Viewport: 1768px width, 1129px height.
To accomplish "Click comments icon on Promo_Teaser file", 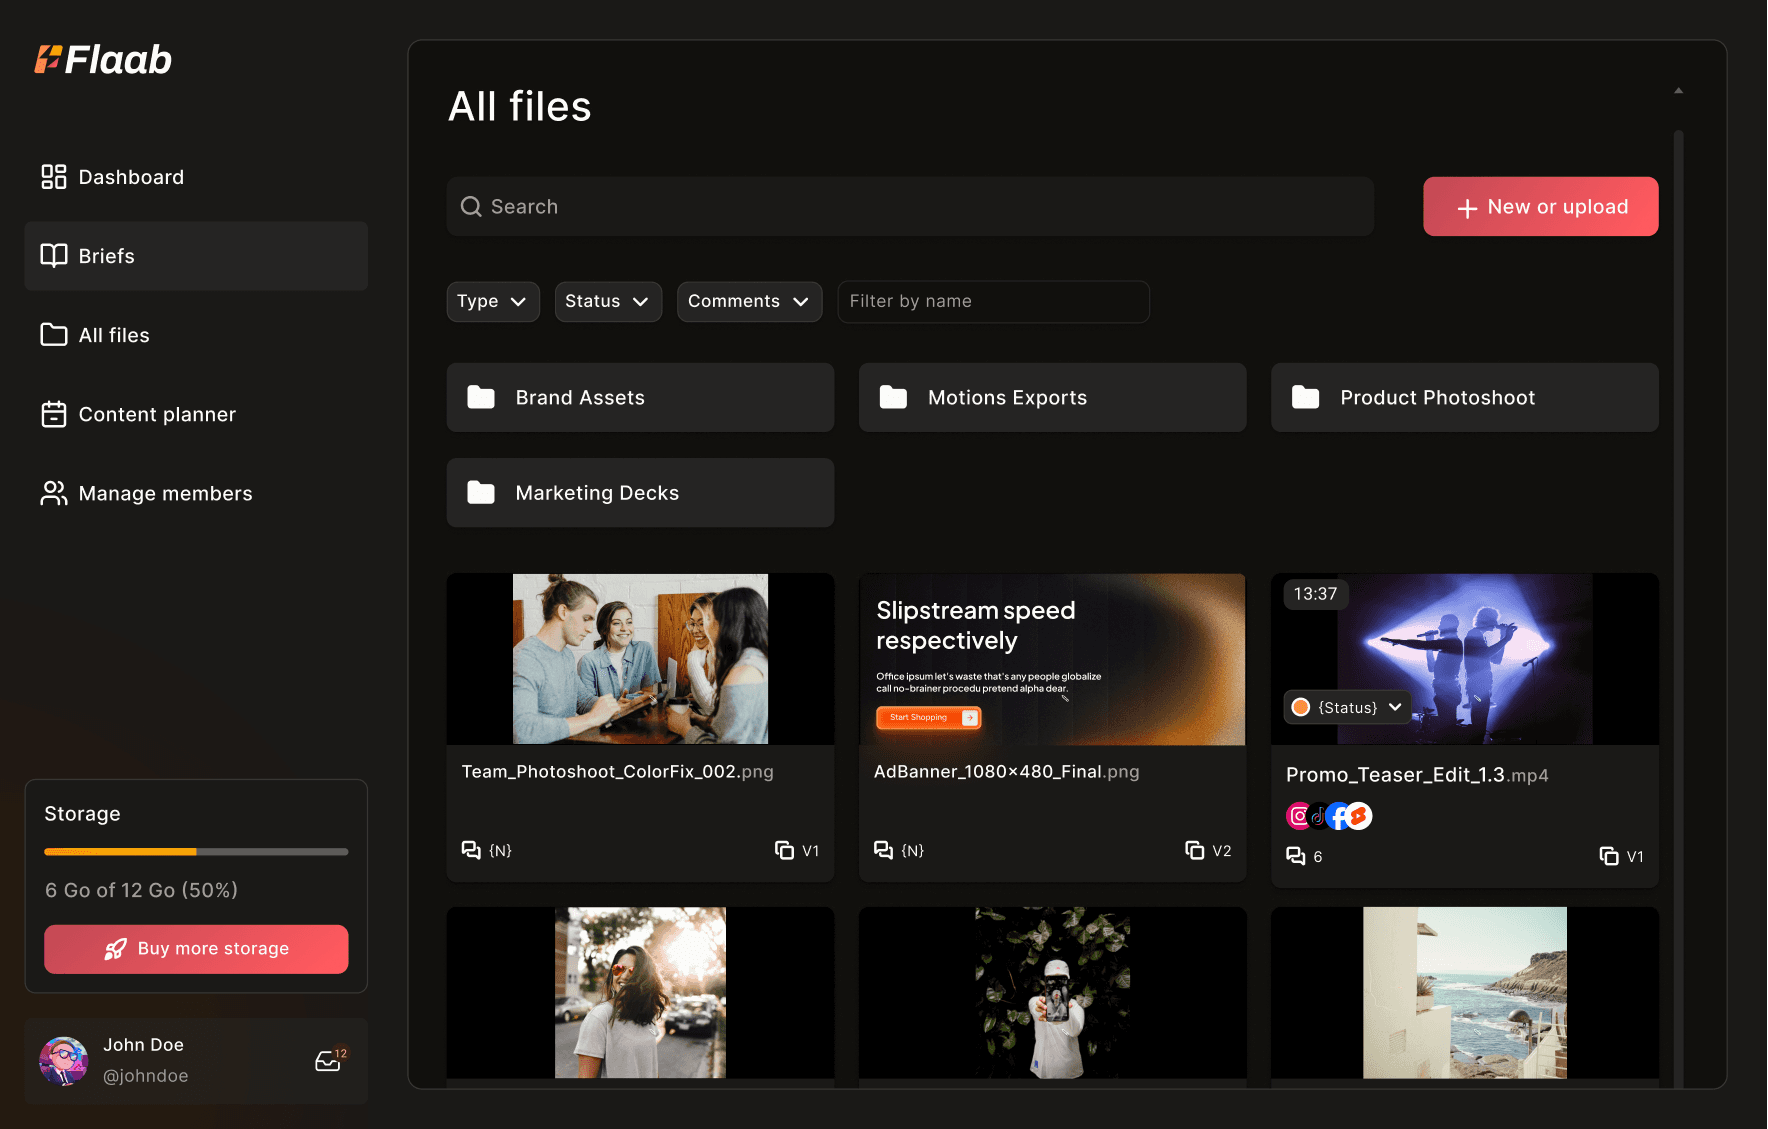I will (1295, 856).
